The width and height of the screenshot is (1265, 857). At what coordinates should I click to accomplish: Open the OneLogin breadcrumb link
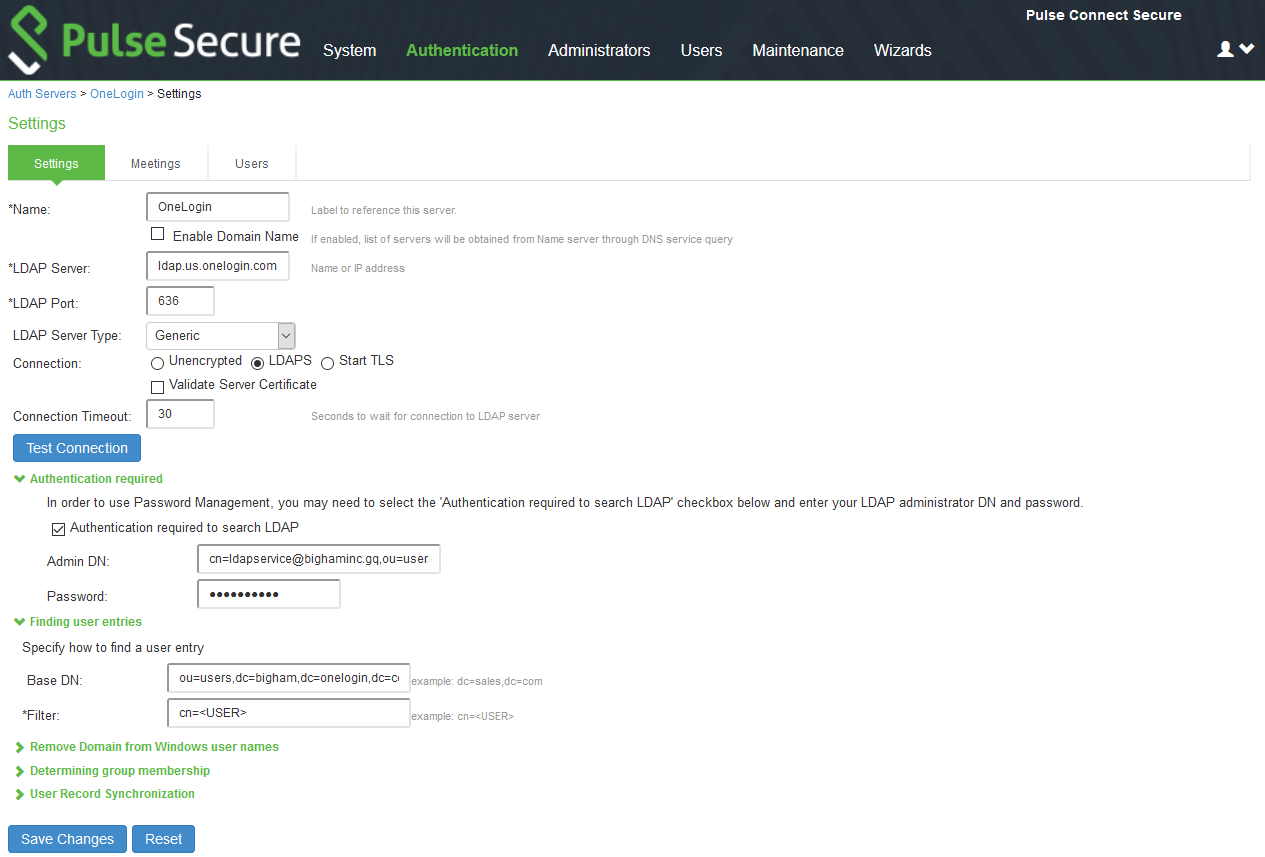(117, 94)
